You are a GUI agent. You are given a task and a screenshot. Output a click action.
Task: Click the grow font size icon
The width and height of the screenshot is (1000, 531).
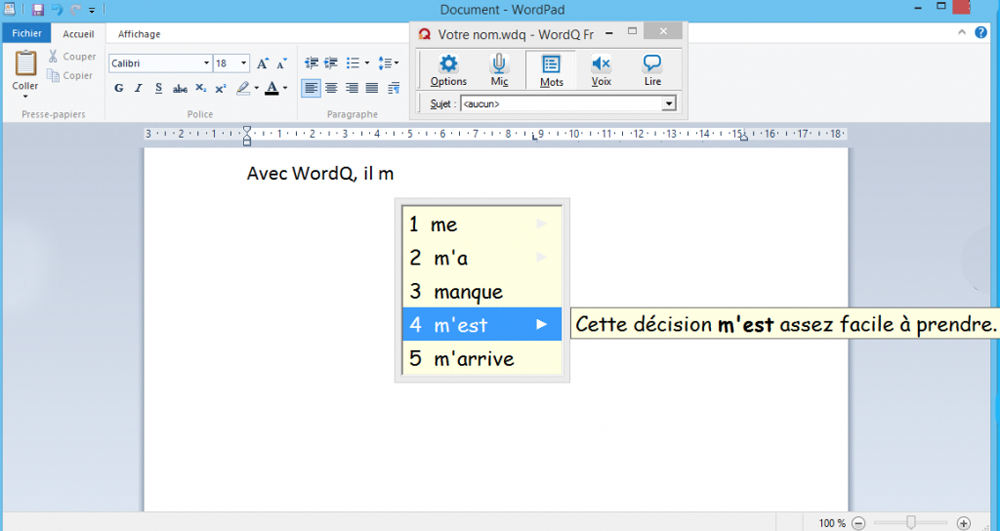pyautogui.click(x=263, y=63)
